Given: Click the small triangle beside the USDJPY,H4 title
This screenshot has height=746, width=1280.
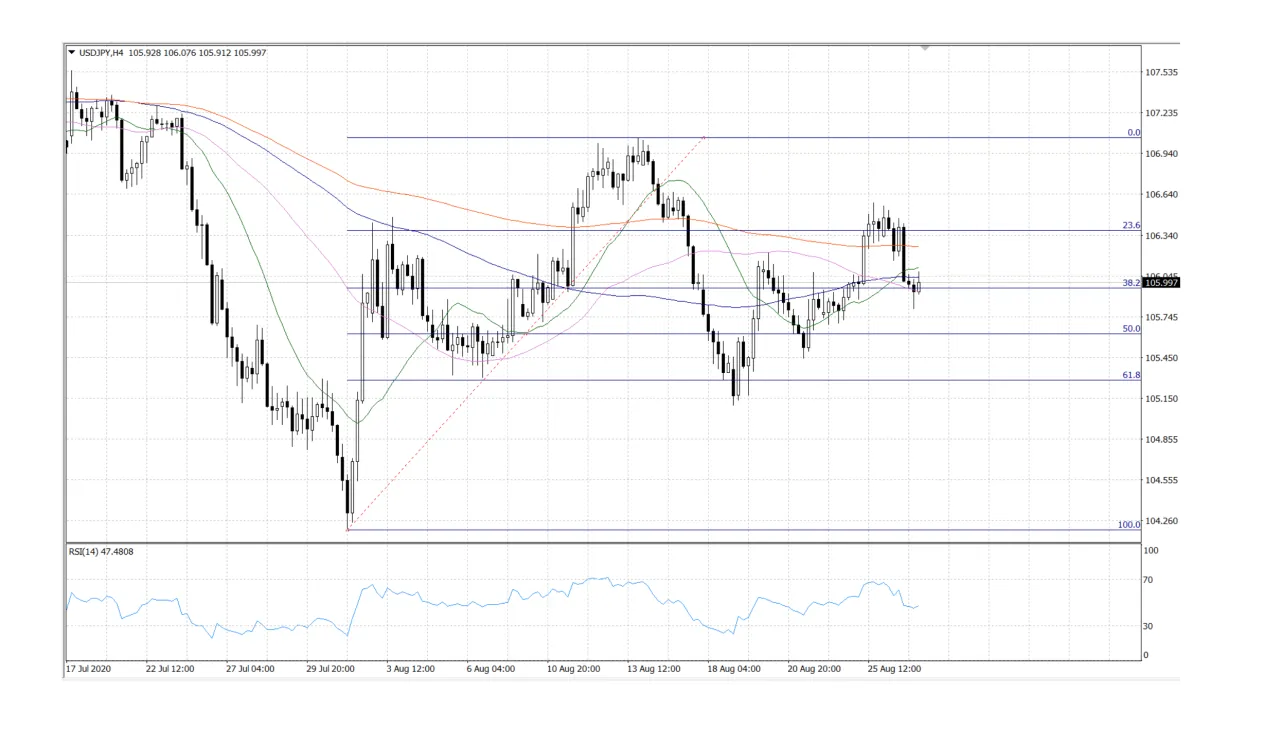Looking at the screenshot, I should tap(71, 52).
